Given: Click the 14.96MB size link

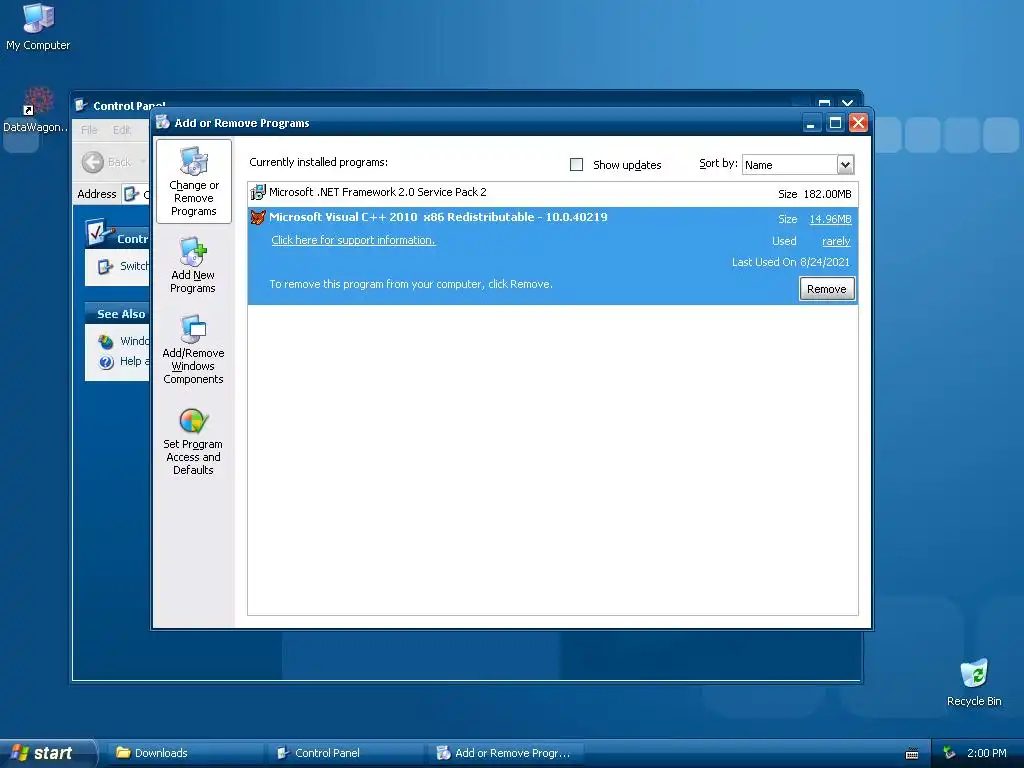Looking at the screenshot, I should click(830, 219).
